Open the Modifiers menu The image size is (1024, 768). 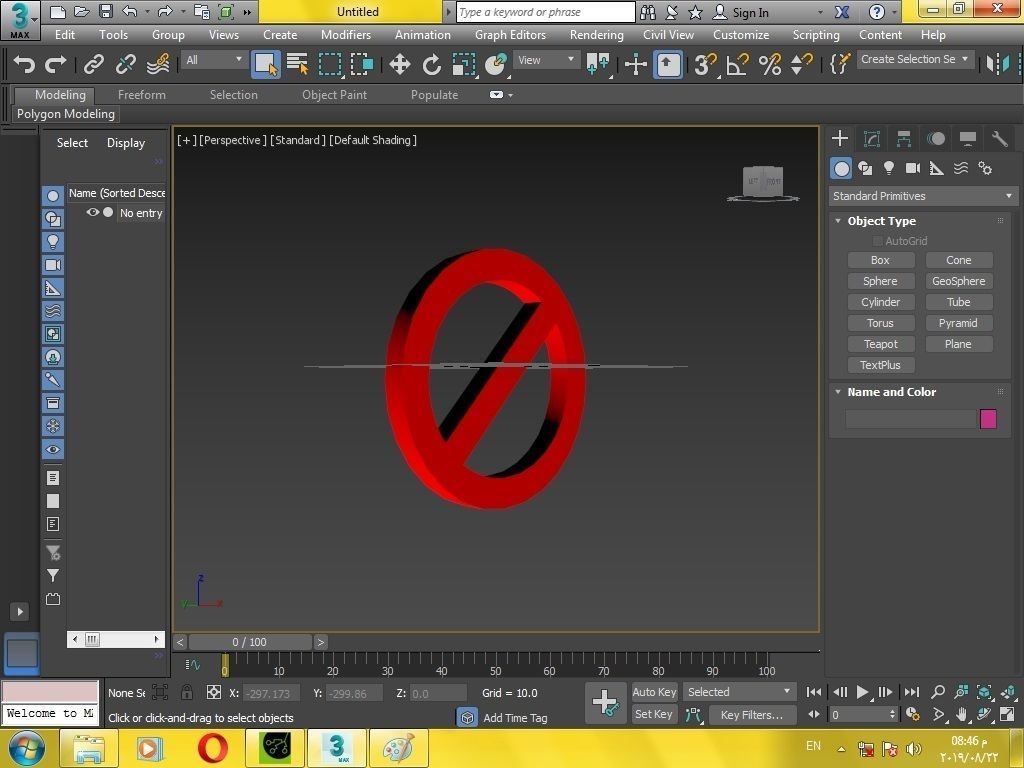tap(345, 35)
